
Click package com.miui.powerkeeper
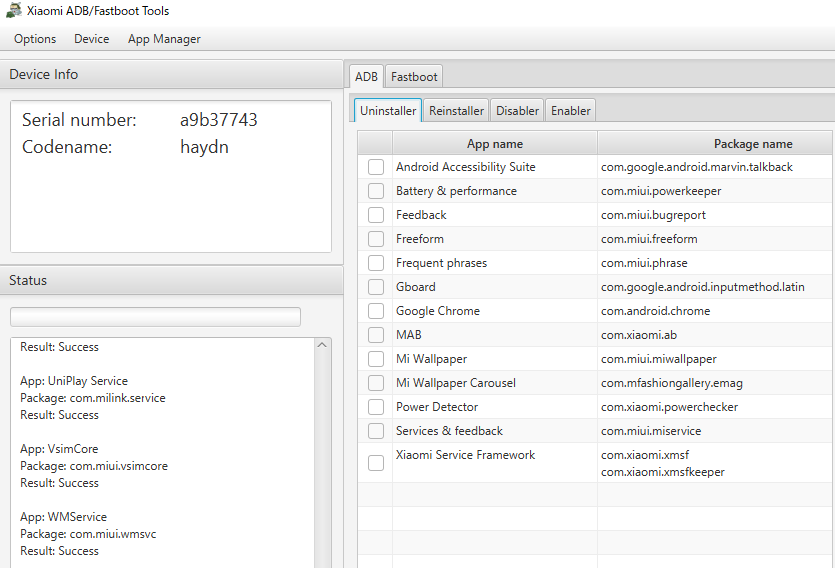661,191
